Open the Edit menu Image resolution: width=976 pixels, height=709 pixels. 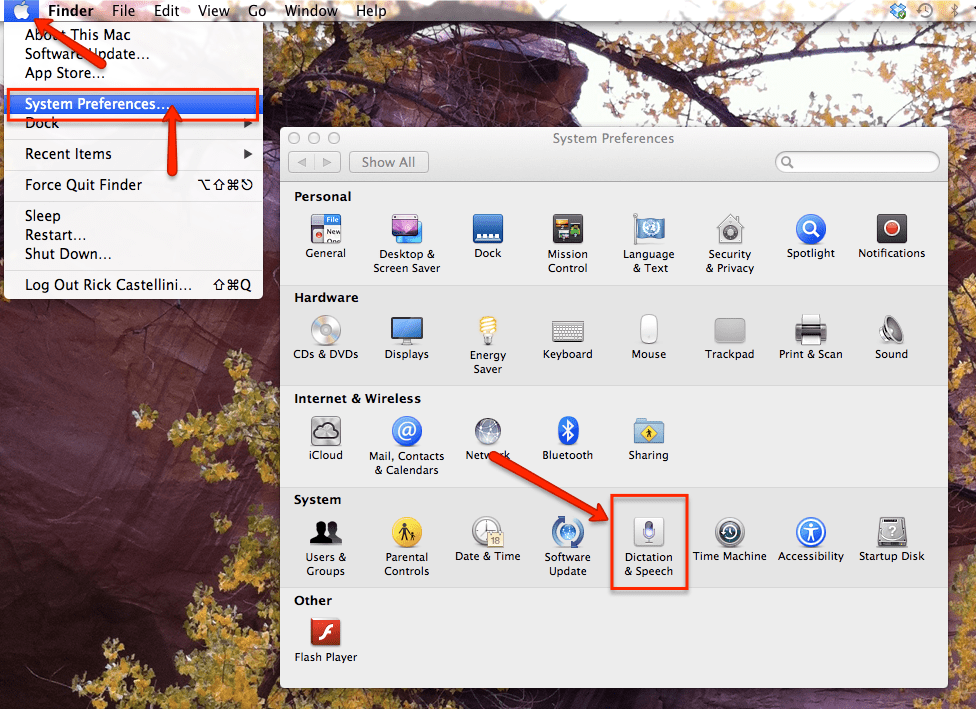tap(166, 11)
